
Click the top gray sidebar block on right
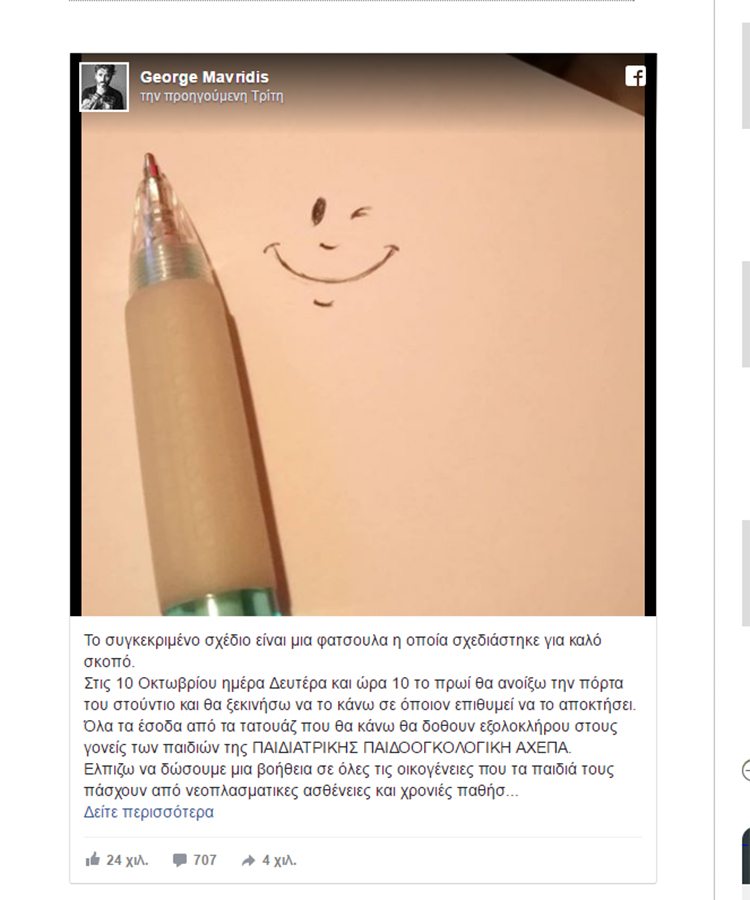[746, 76]
